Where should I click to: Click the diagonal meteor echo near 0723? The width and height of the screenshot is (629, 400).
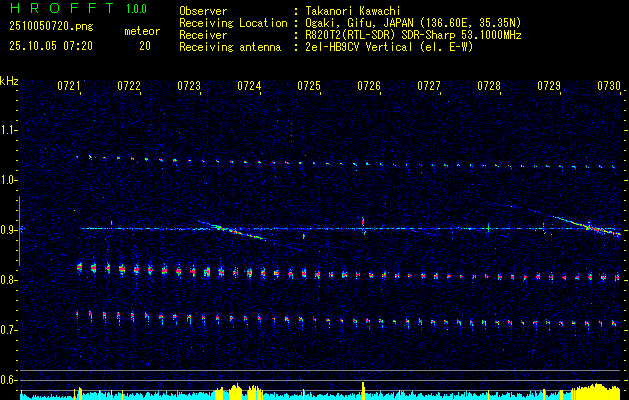pyautogui.click(x=232, y=231)
